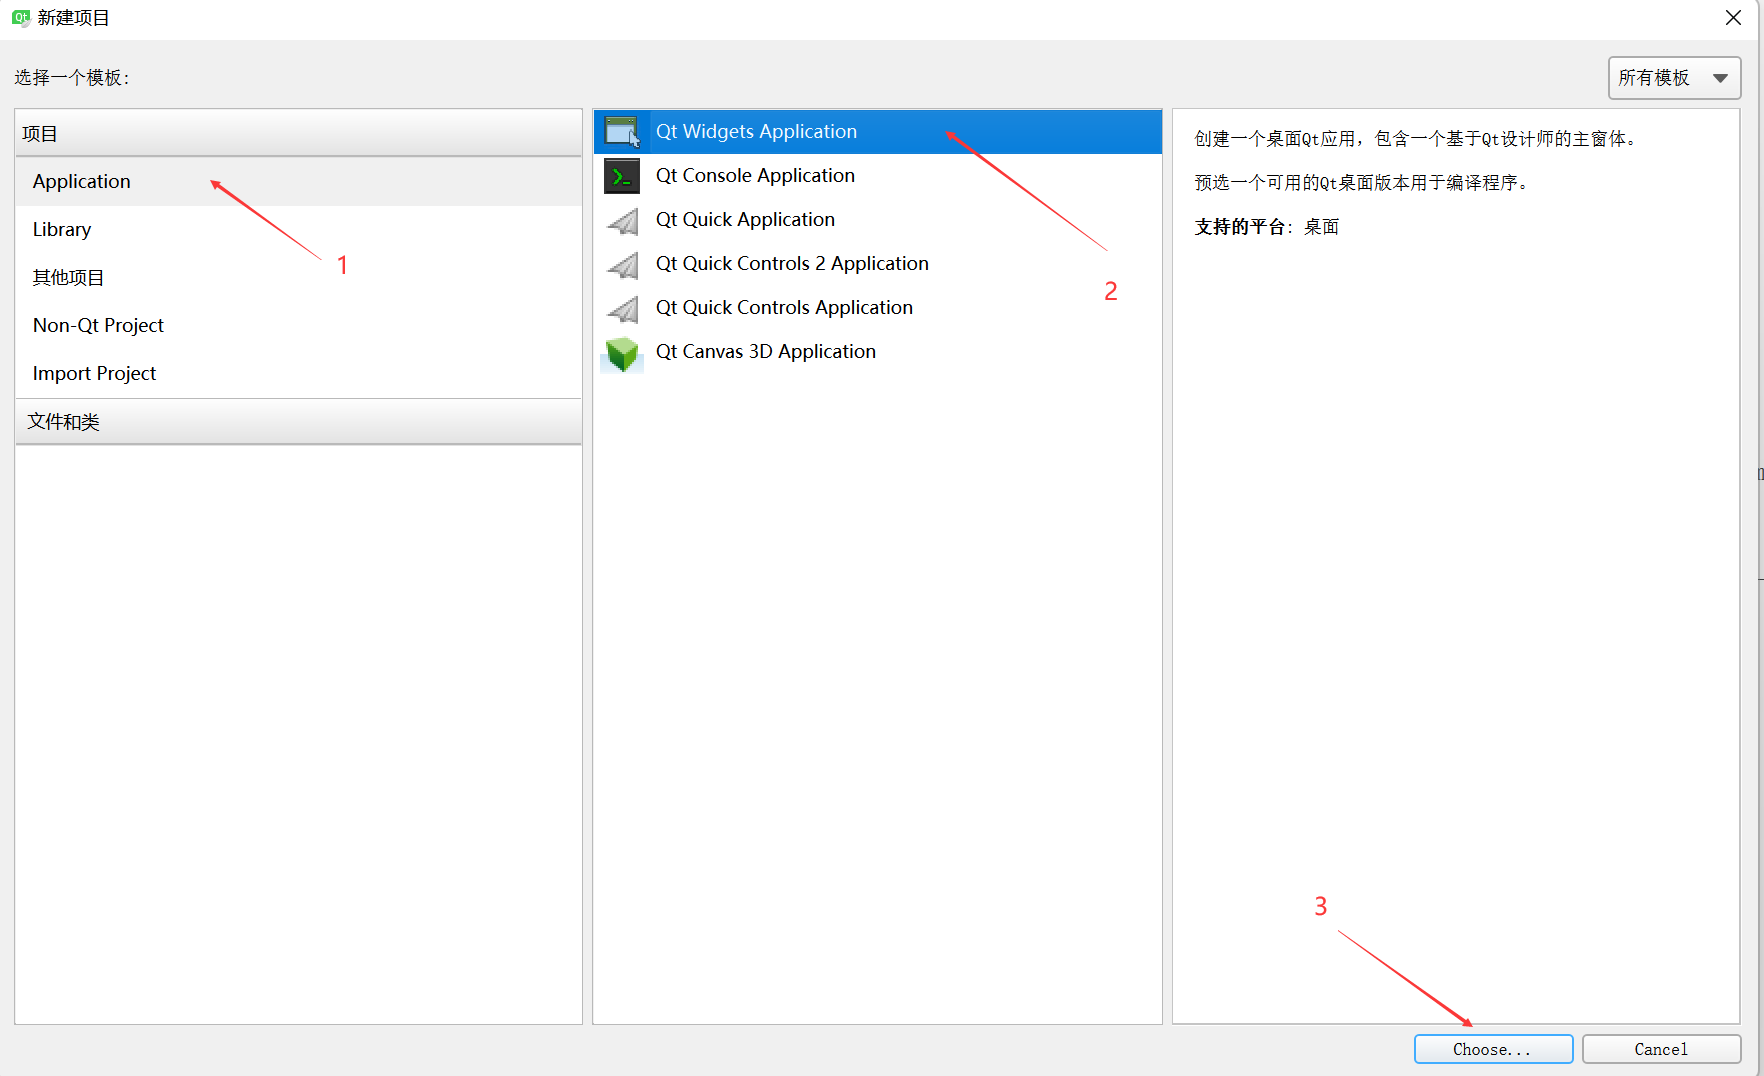Select the Application project category
The width and height of the screenshot is (1764, 1076).
[298, 181]
